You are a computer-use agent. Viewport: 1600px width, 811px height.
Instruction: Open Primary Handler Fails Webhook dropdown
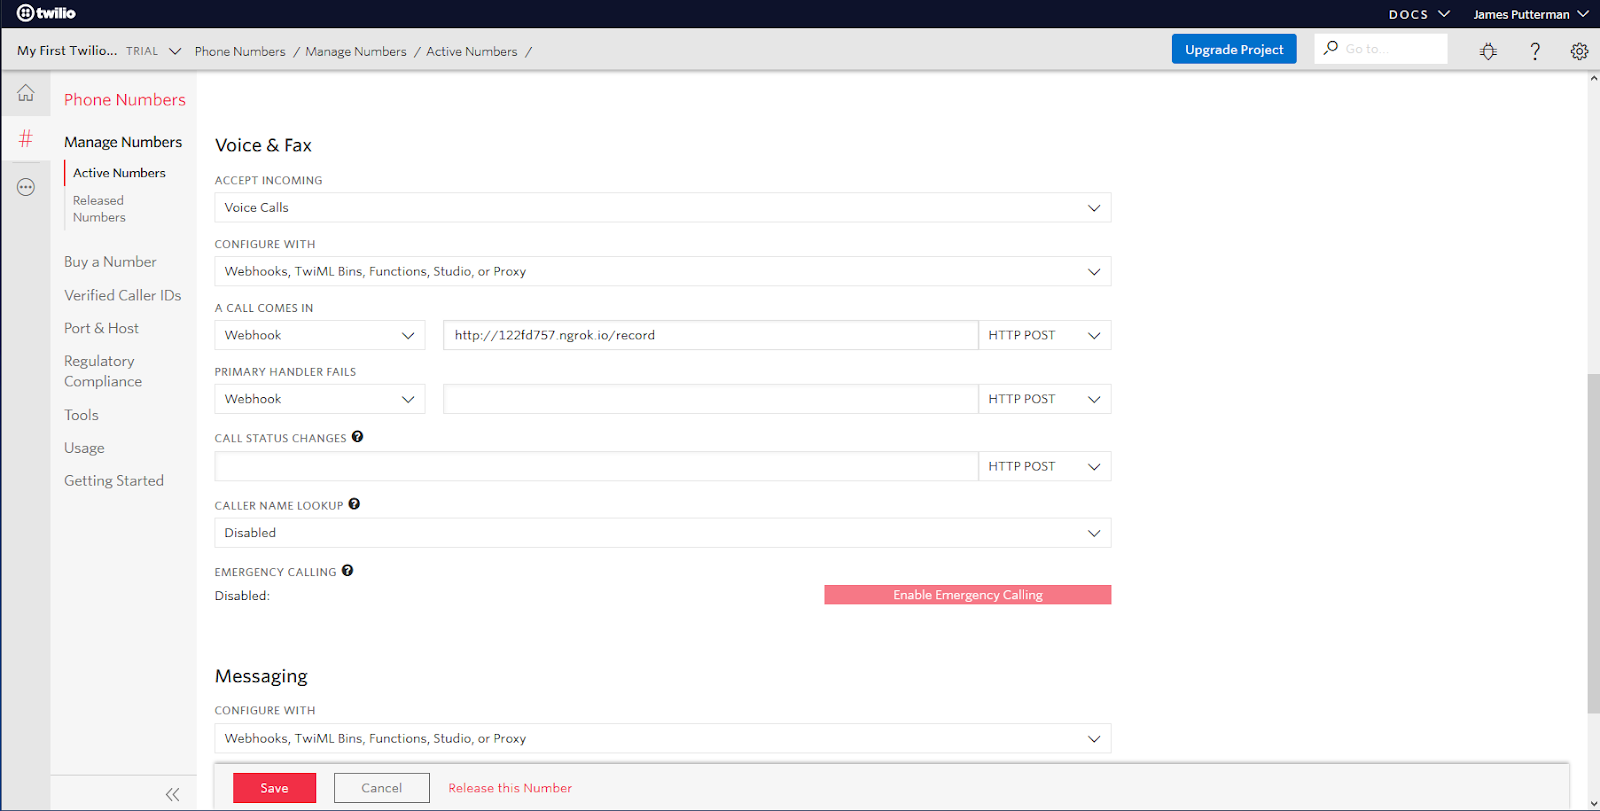(x=320, y=399)
